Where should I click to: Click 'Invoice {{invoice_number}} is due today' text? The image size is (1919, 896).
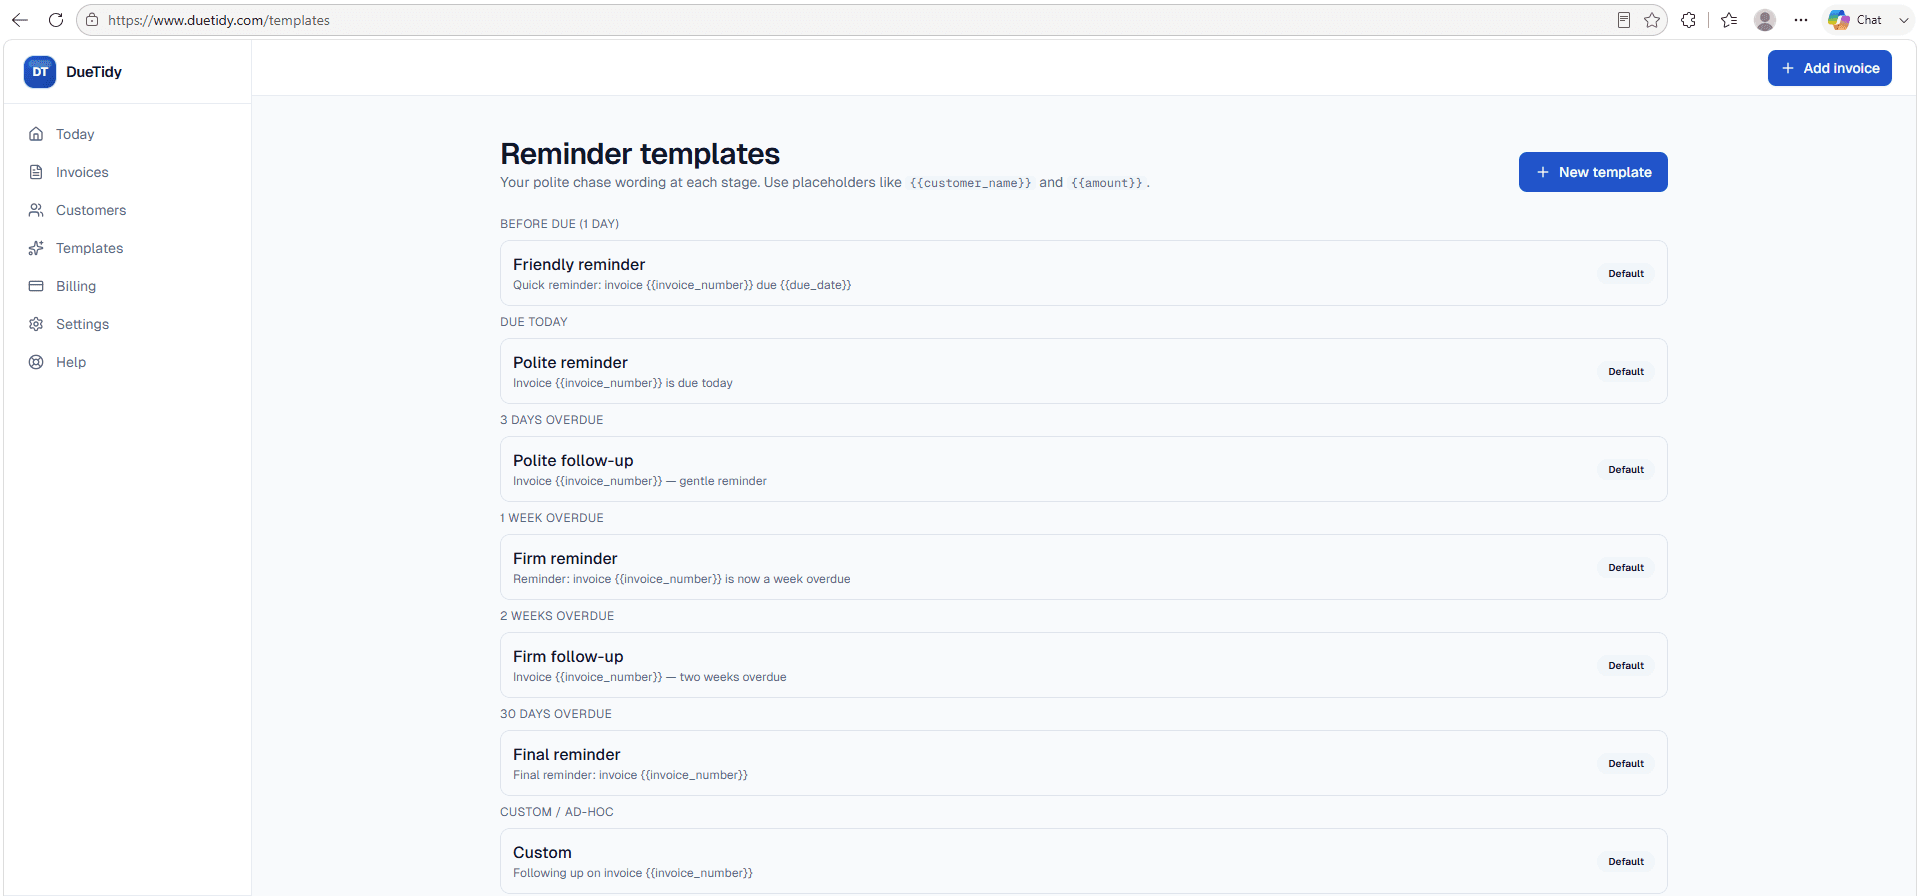click(x=623, y=383)
